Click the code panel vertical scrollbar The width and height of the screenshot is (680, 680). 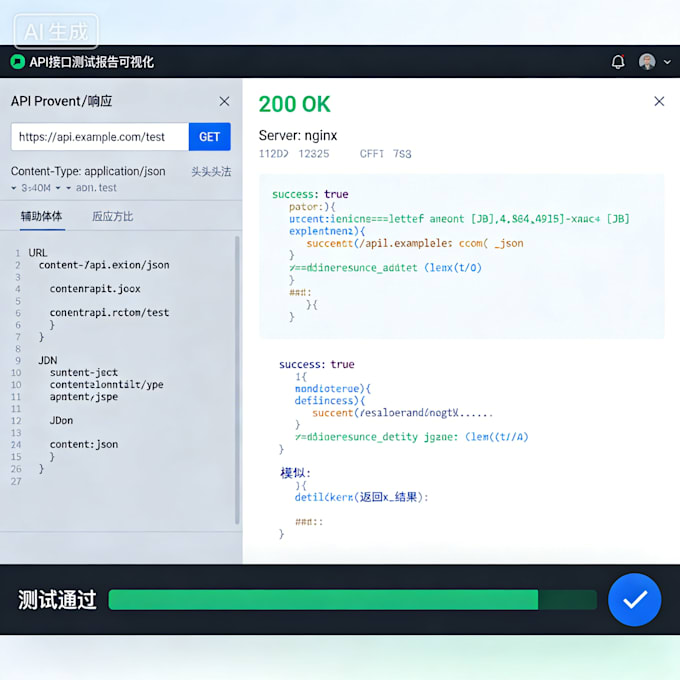point(237,380)
